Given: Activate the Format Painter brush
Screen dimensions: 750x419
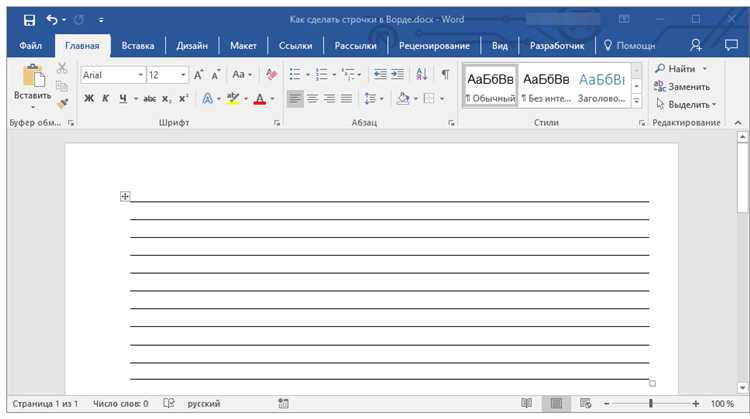Looking at the screenshot, I should (x=62, y=103).
